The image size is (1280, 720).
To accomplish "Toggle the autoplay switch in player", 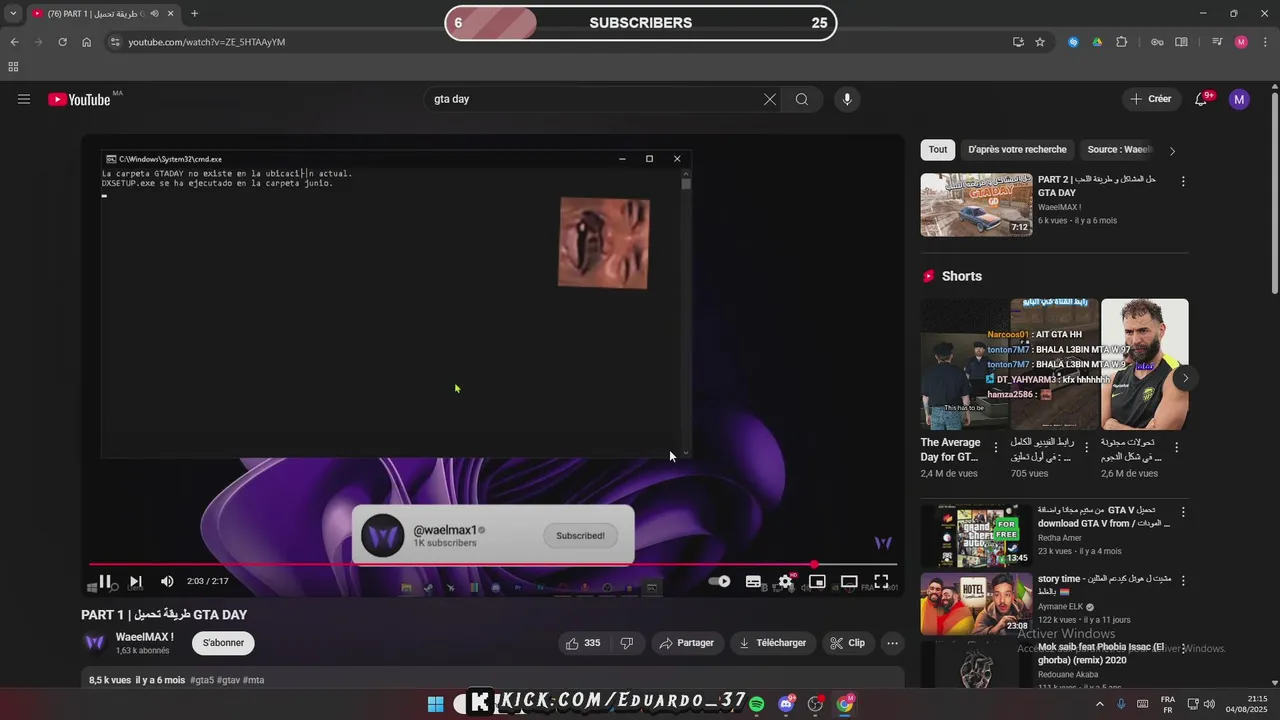I will click(719, 581).
